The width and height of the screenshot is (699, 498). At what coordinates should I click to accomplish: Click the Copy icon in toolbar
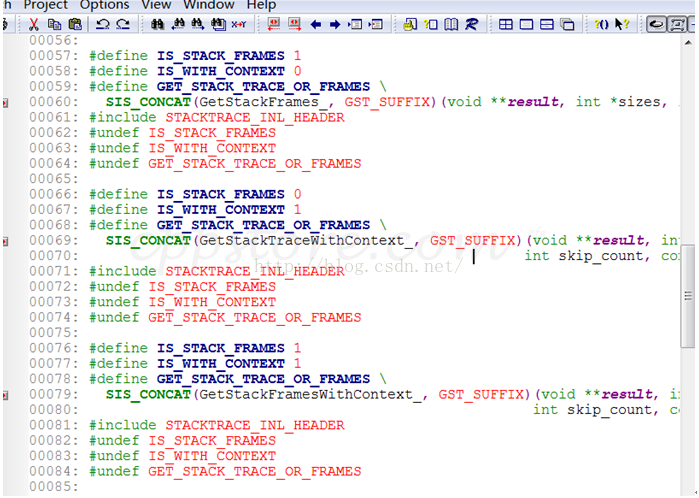(53, 24)
